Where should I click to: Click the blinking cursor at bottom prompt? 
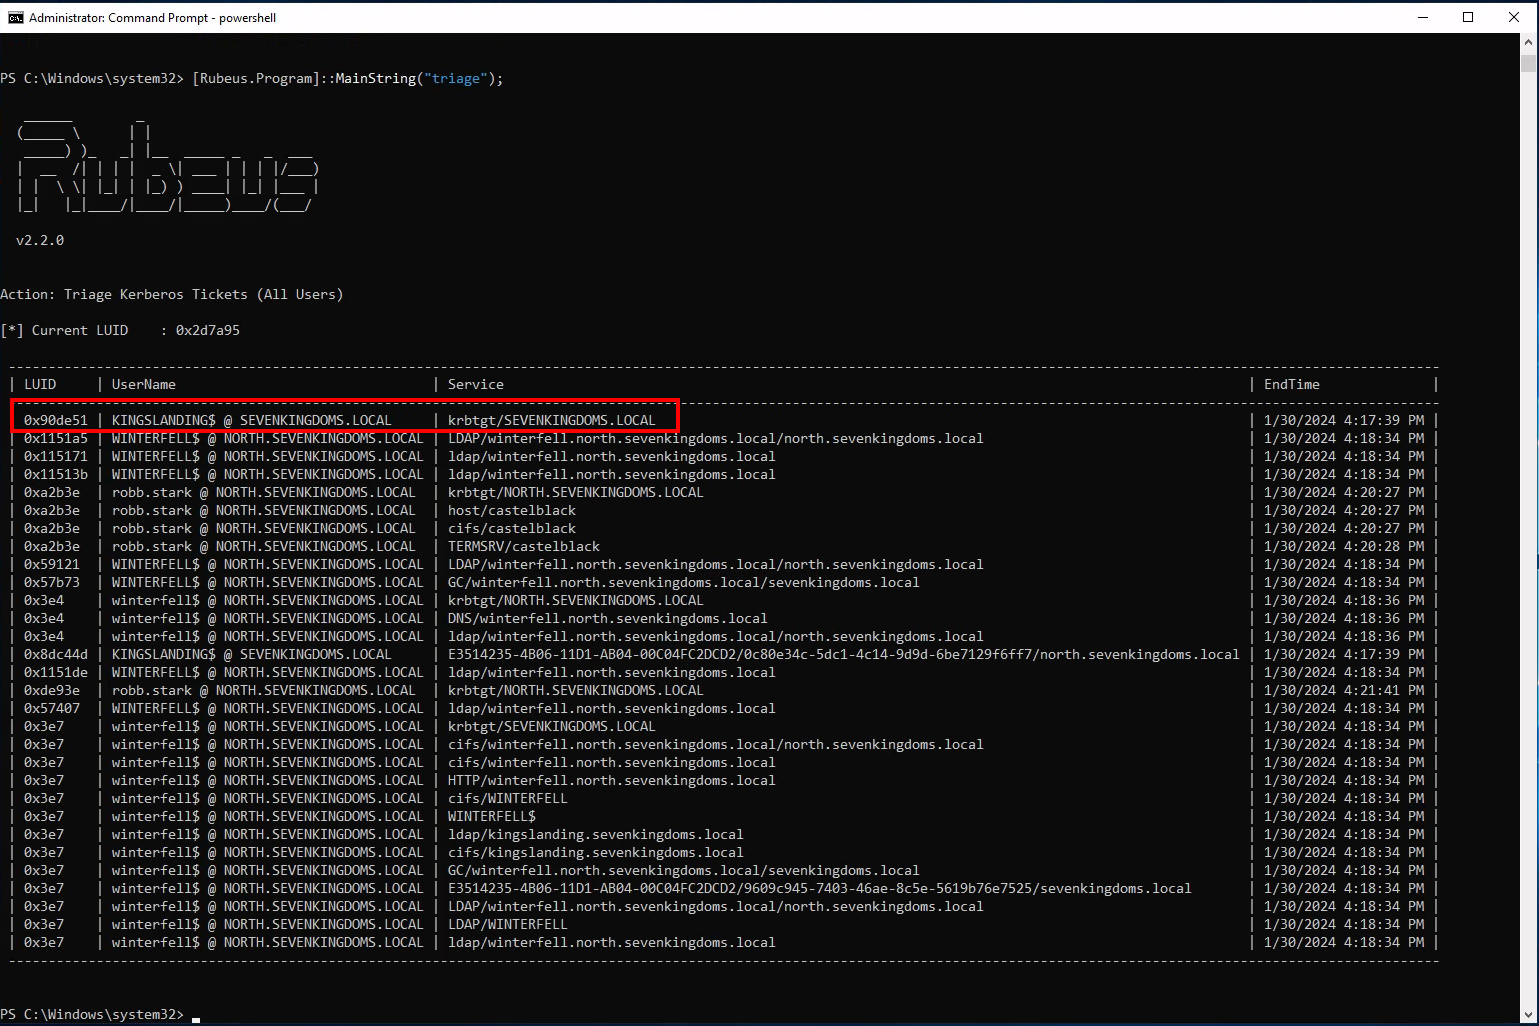196,1017
